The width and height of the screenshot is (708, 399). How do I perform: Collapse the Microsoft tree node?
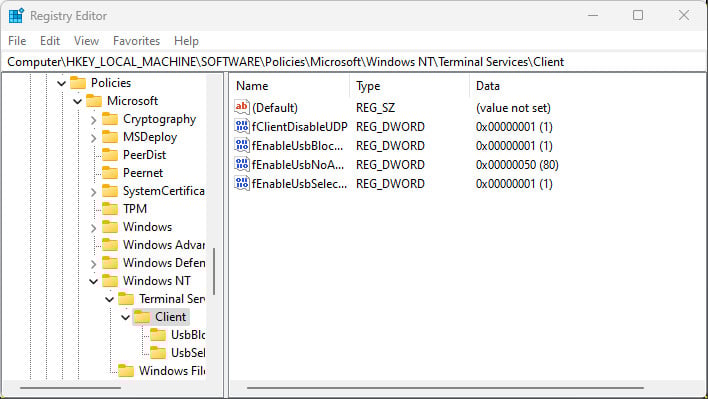pyautogui.click(x=78, y=102)
